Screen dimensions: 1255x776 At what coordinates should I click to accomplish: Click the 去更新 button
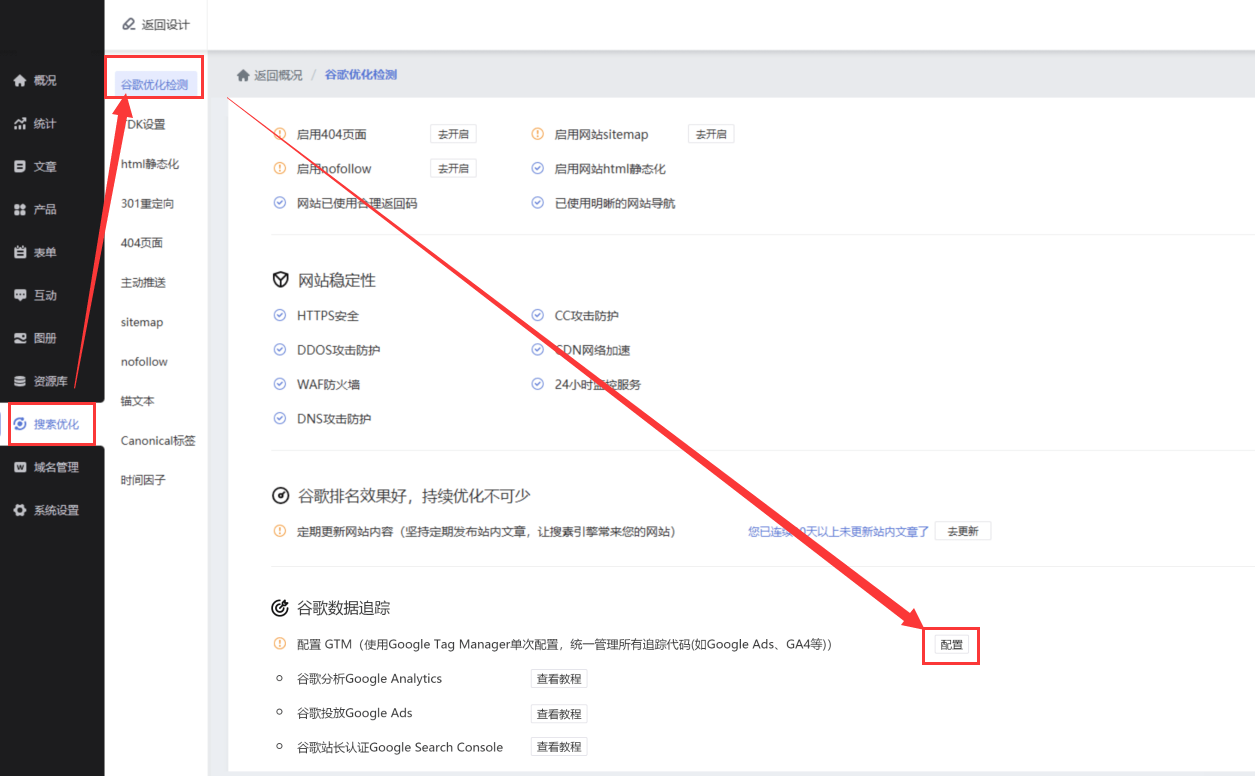pyautogui.click(x=963, y=532)
